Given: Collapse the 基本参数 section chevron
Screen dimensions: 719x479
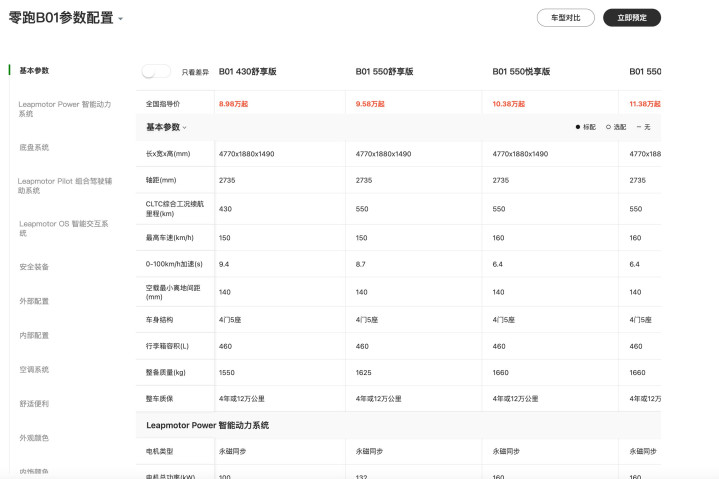Looking at the screenshot, I should pyautogui.click(x=185, y=128).
